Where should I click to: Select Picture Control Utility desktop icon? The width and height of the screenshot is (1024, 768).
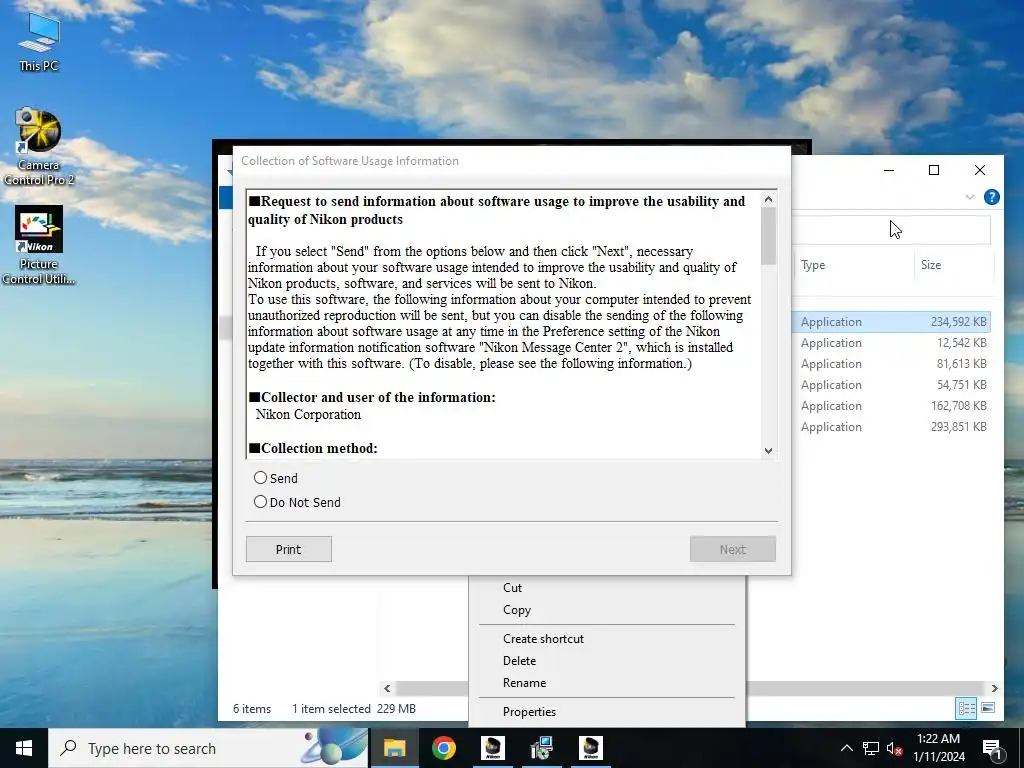39,246
